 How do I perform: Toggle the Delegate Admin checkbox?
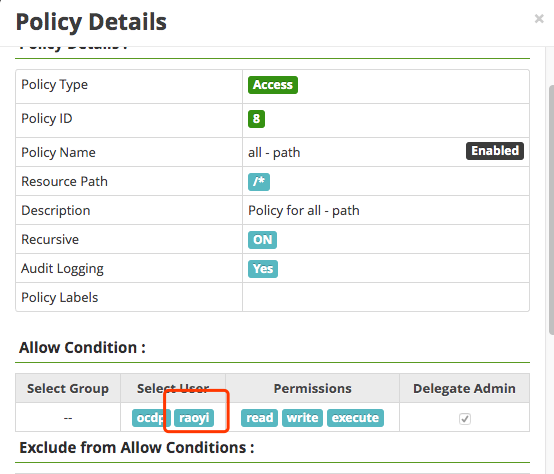[x=465, y=419]
